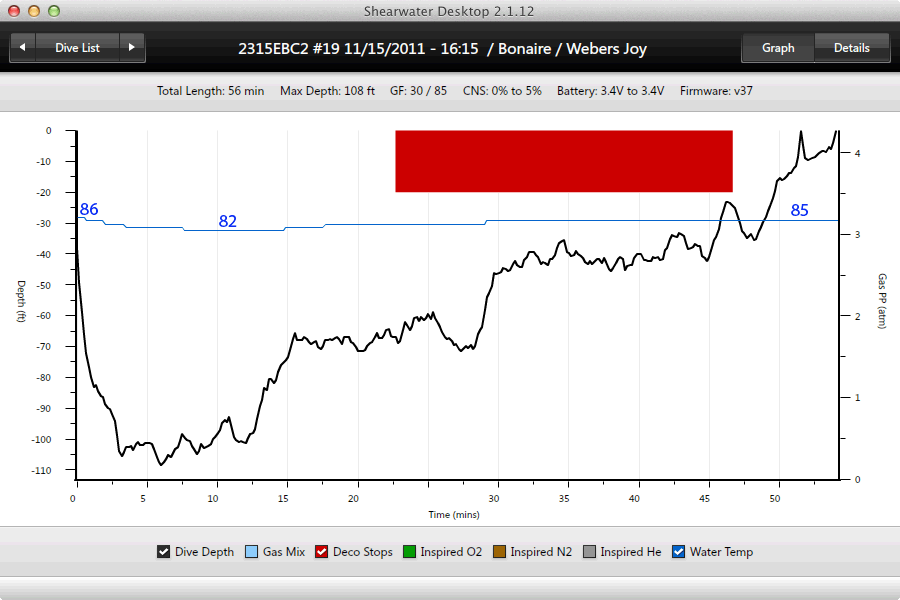
Task: Toggle the Water Temp checkbox
Action: [x=679, y=552]
